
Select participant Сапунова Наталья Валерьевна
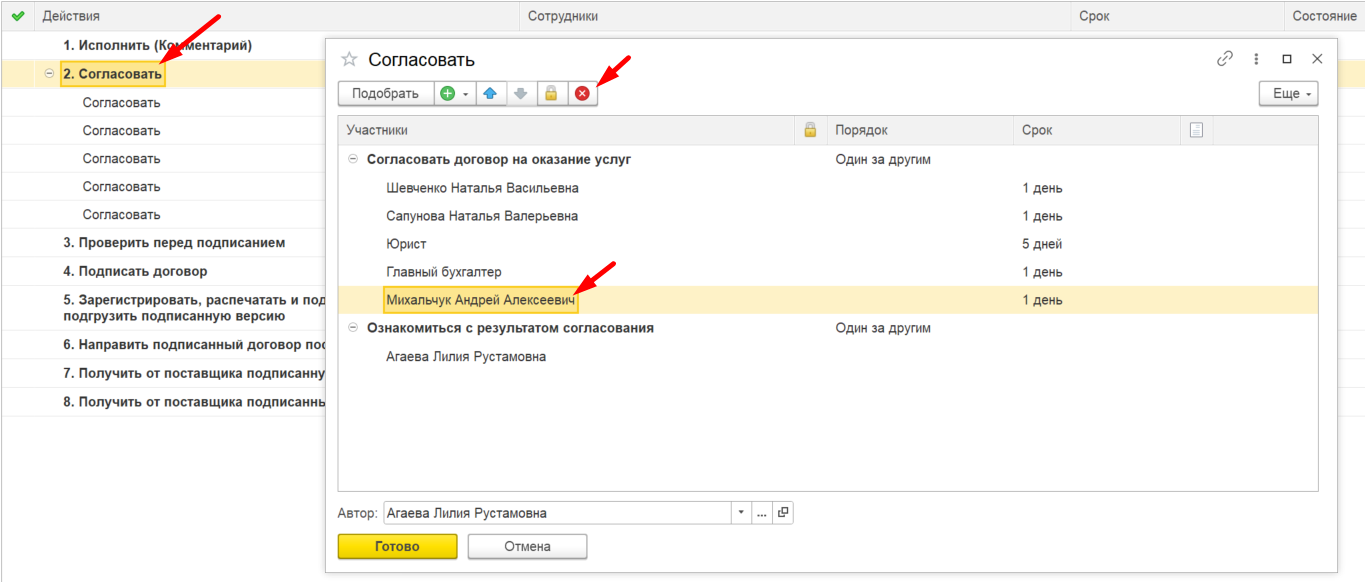tap(482, 216)
